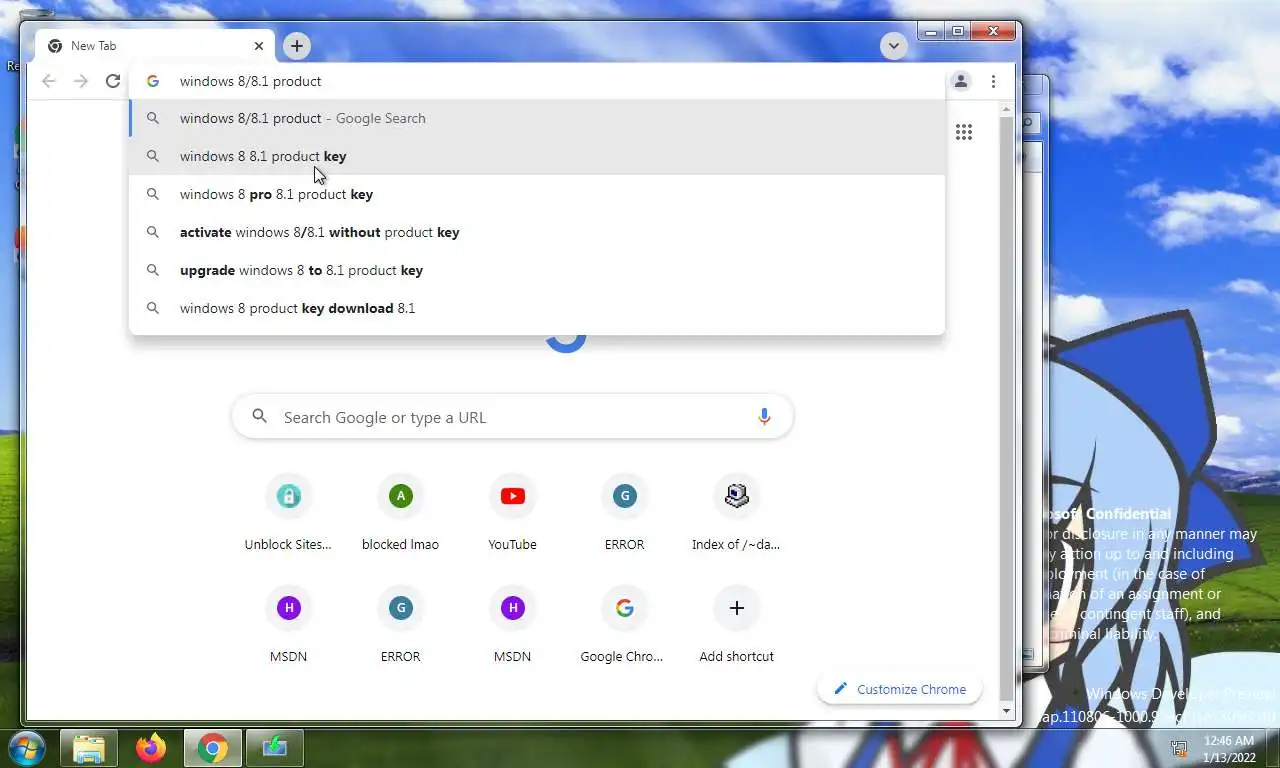
Task: Open the MSDN shortcut under Unblock Sites
Action: (288, 624)
